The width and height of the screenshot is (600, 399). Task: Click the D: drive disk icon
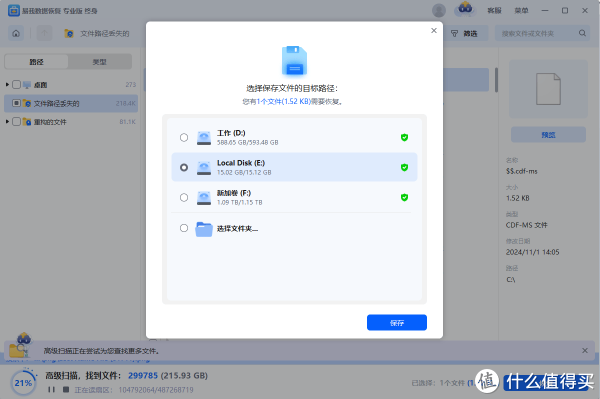coord(204,138)
